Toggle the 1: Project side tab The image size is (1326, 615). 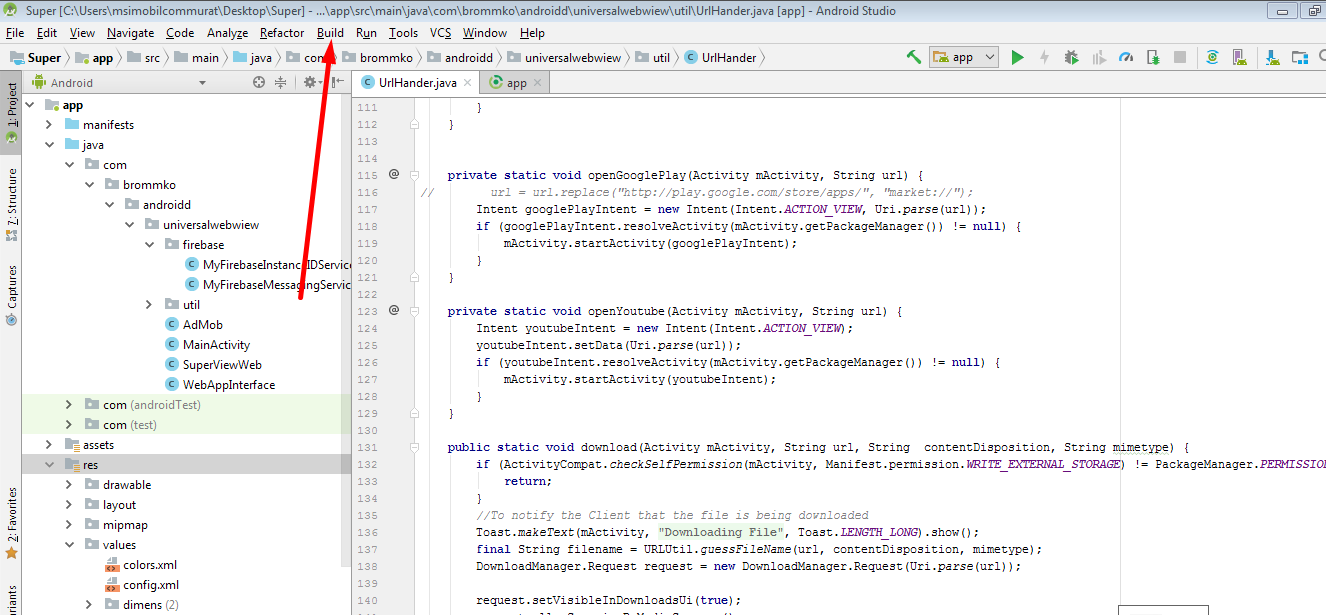click(x=11, y=113)
